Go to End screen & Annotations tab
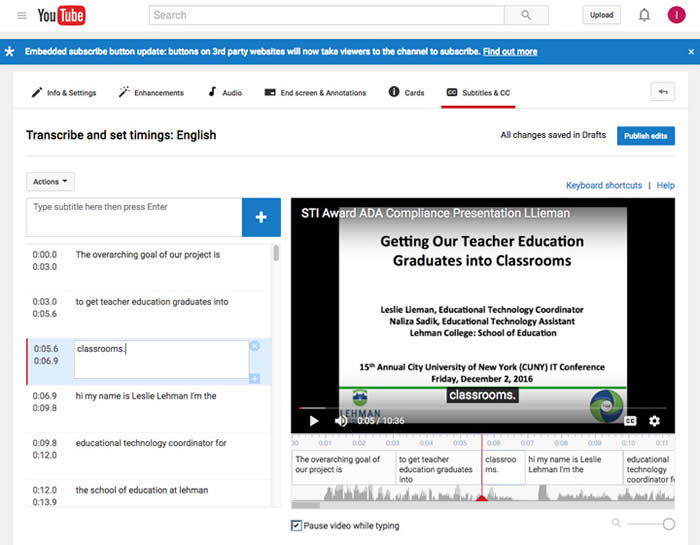This screenshot has height=545, width=700. (x=315, y=93)
